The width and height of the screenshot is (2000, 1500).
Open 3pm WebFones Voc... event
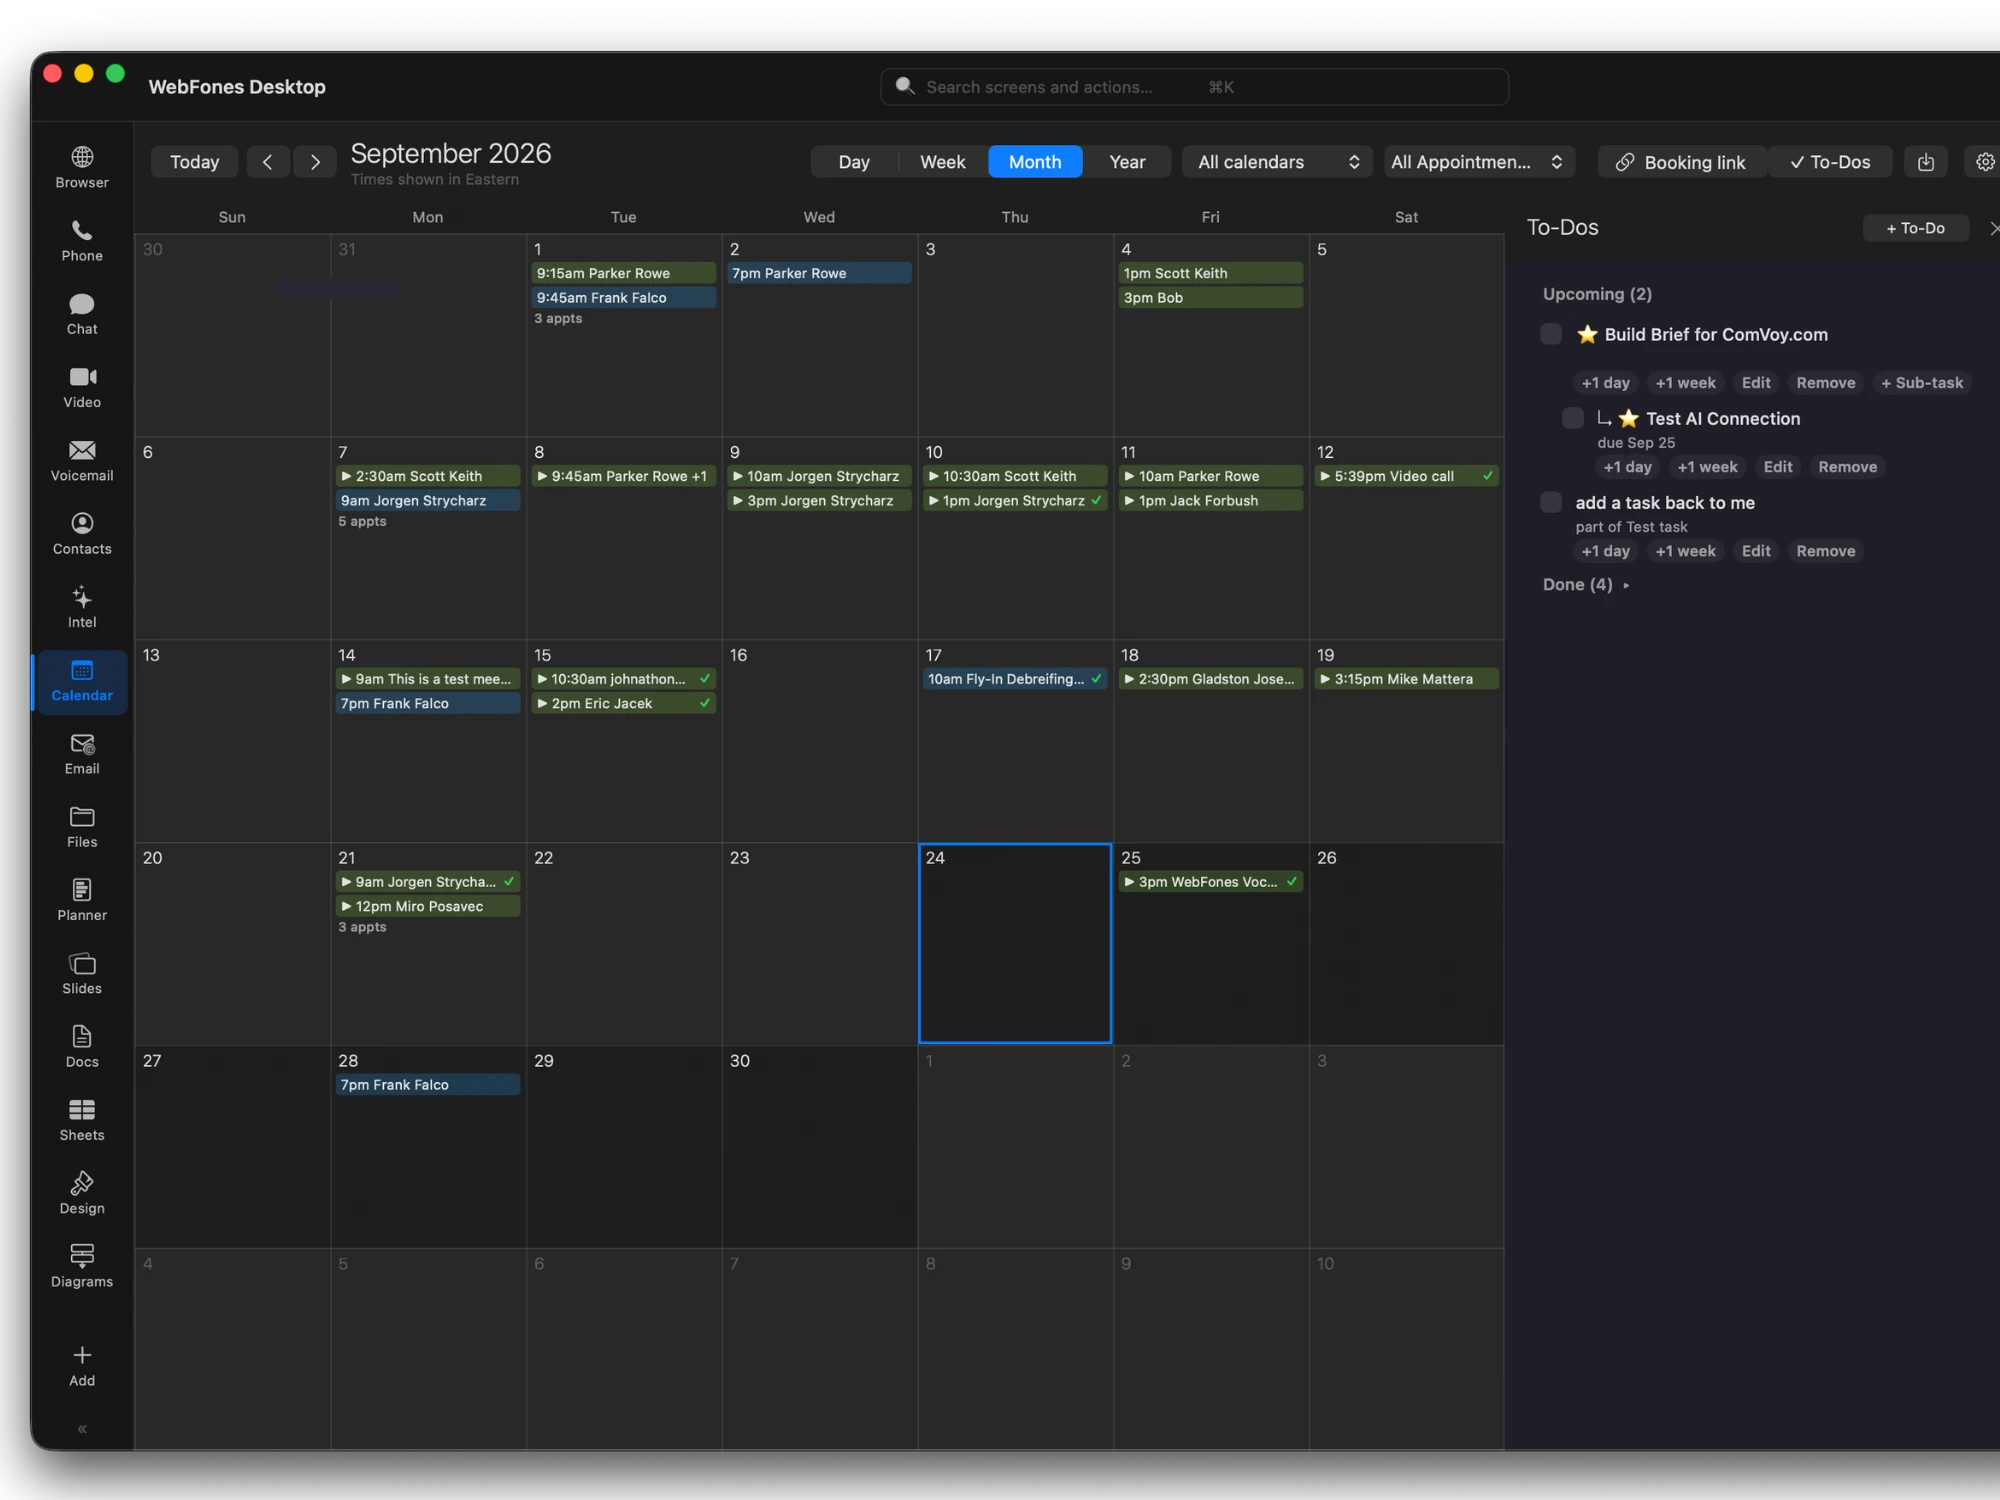1211,882
